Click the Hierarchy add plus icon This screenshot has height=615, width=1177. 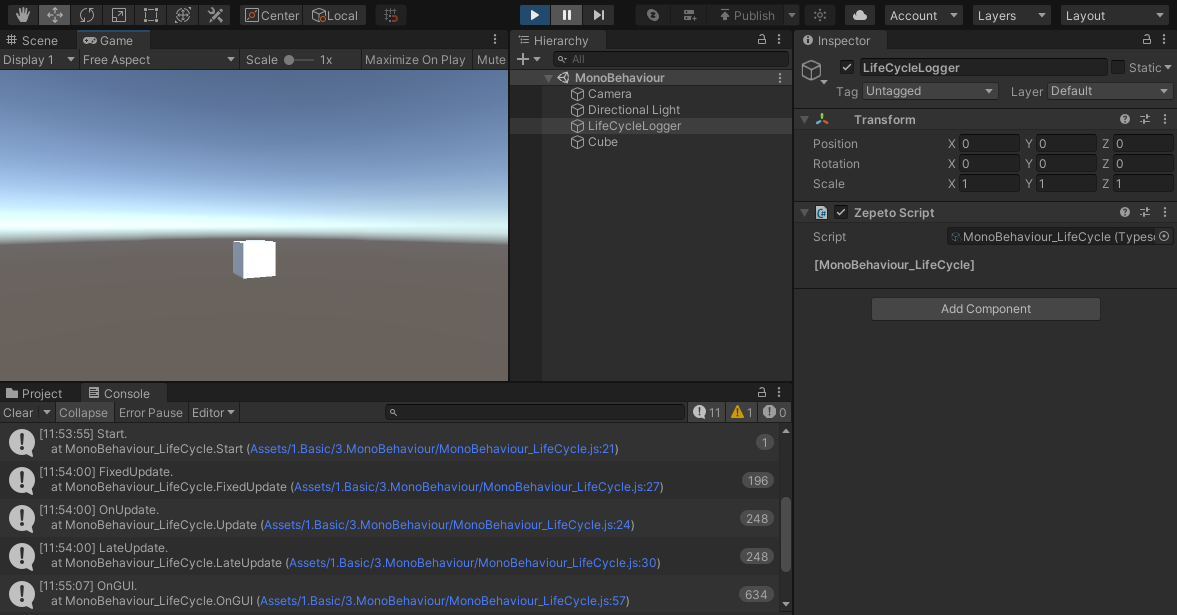(522, 60)
